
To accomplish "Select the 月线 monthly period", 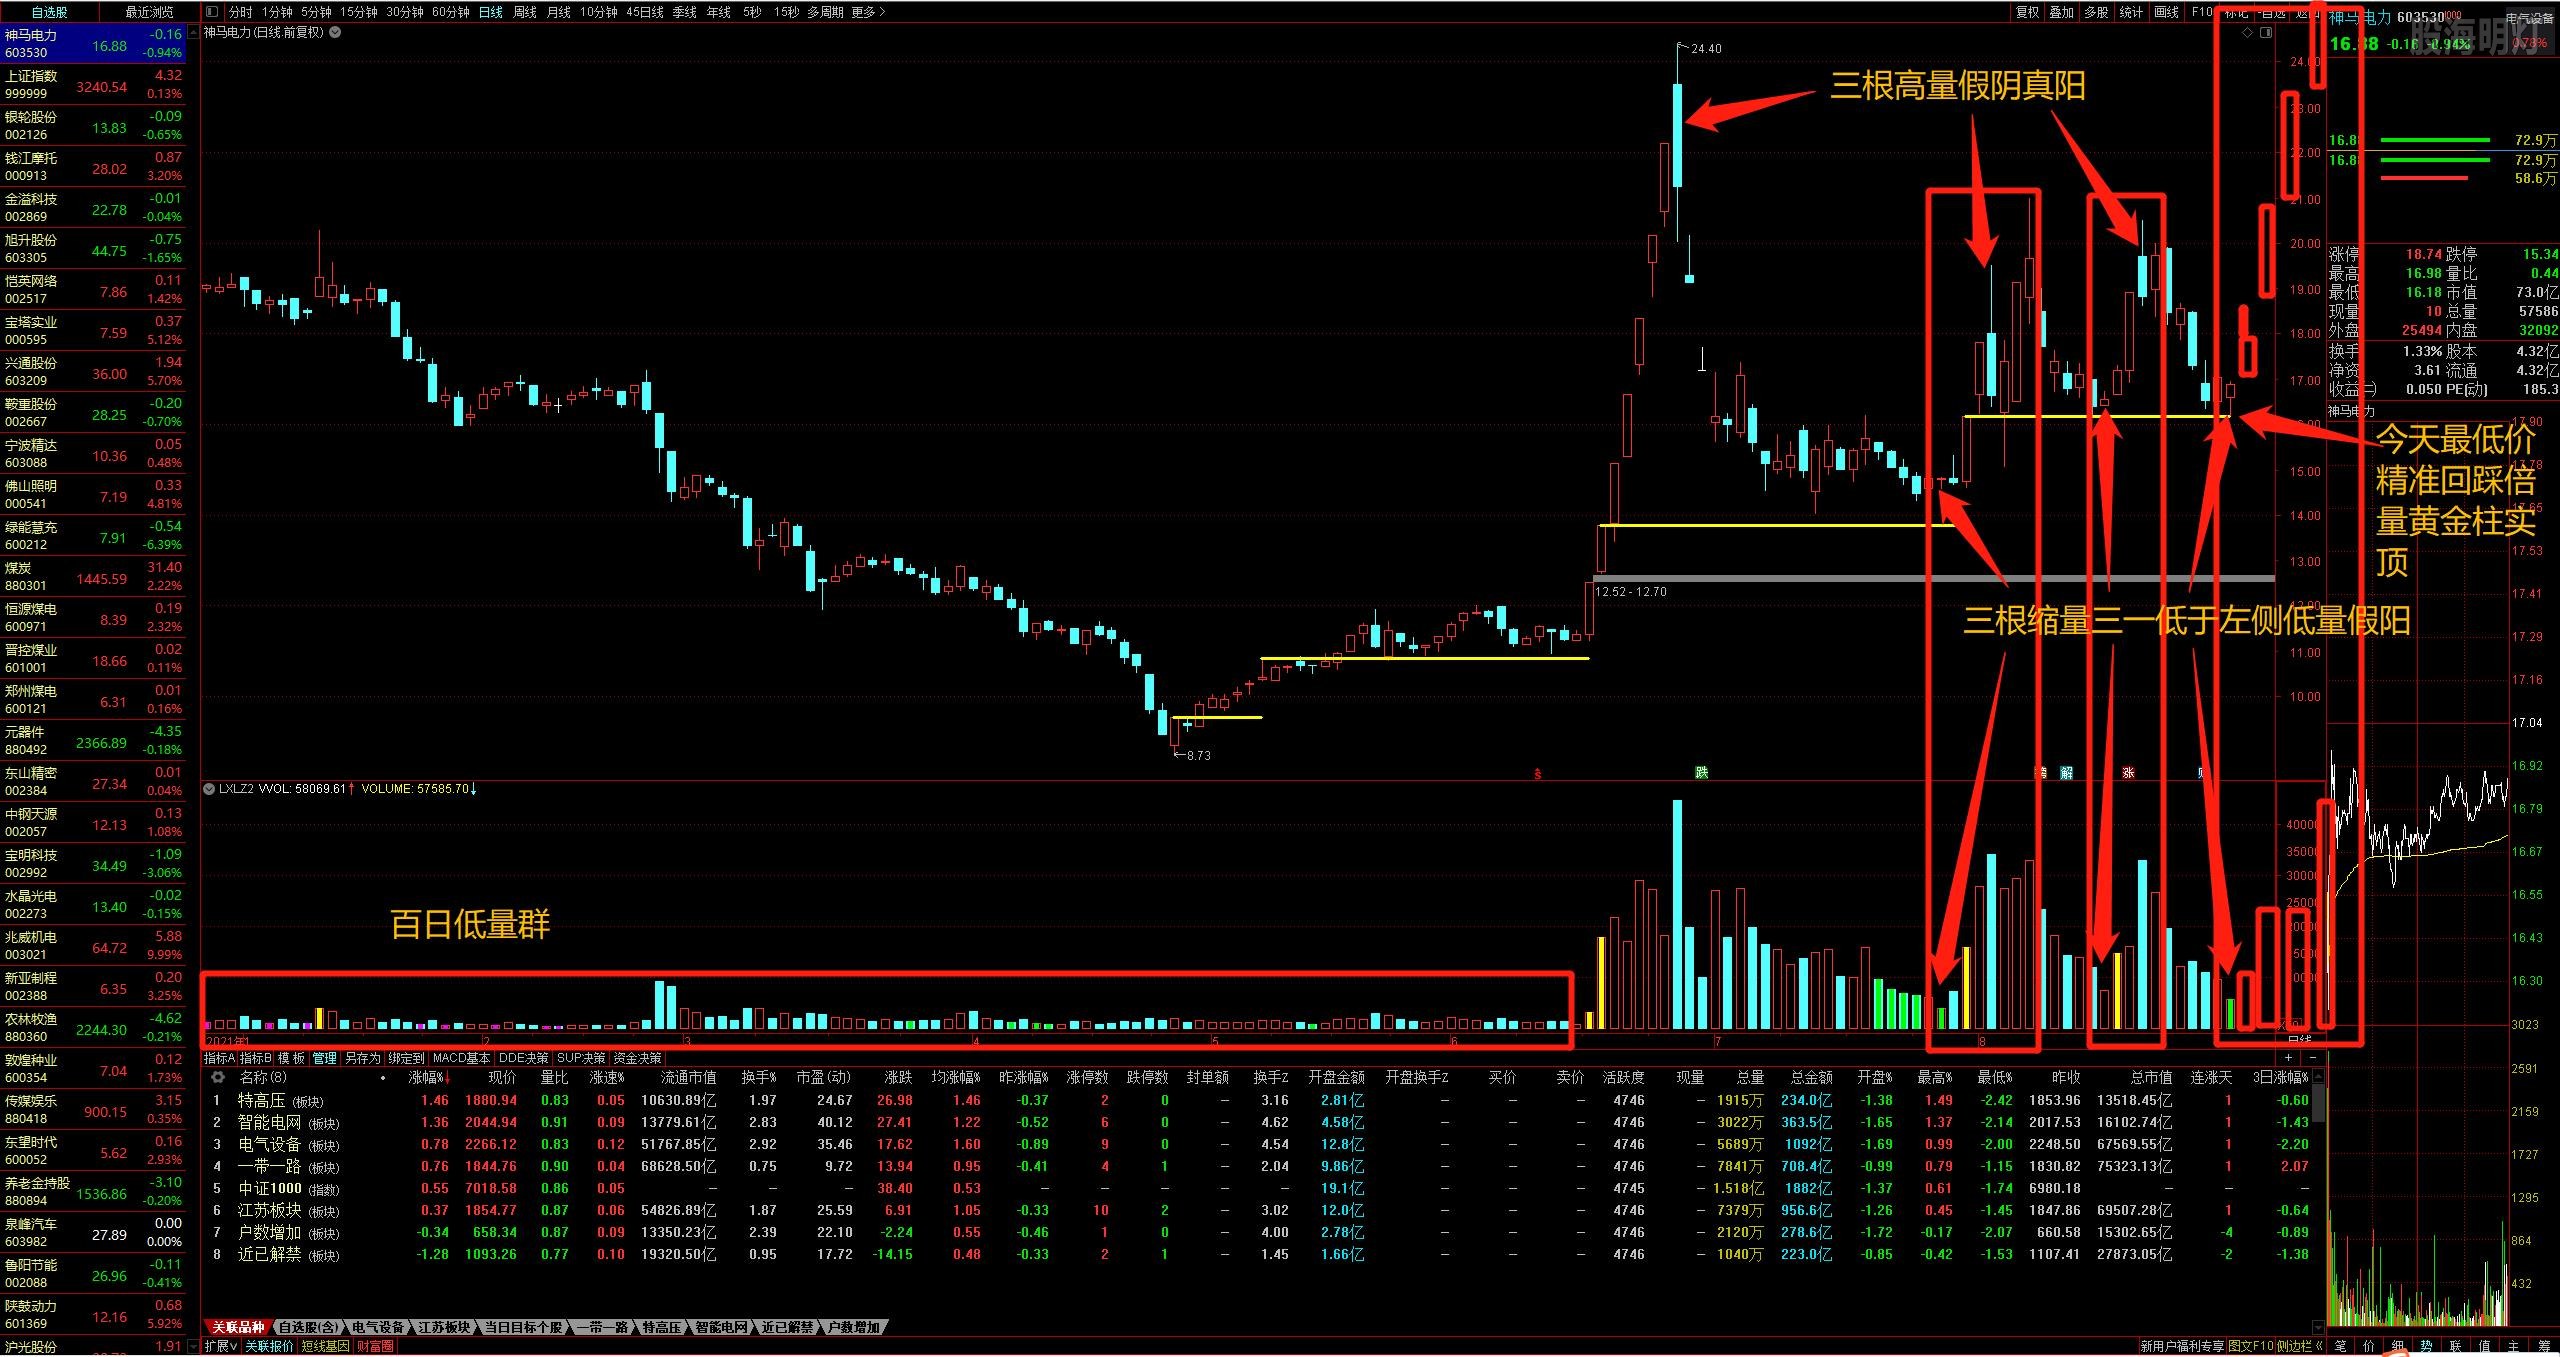I will click(x=559, y=12).
